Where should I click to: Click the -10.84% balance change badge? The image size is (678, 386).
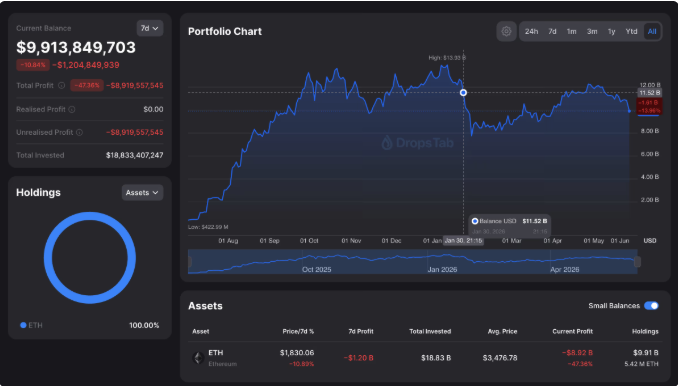pos(33,65)
